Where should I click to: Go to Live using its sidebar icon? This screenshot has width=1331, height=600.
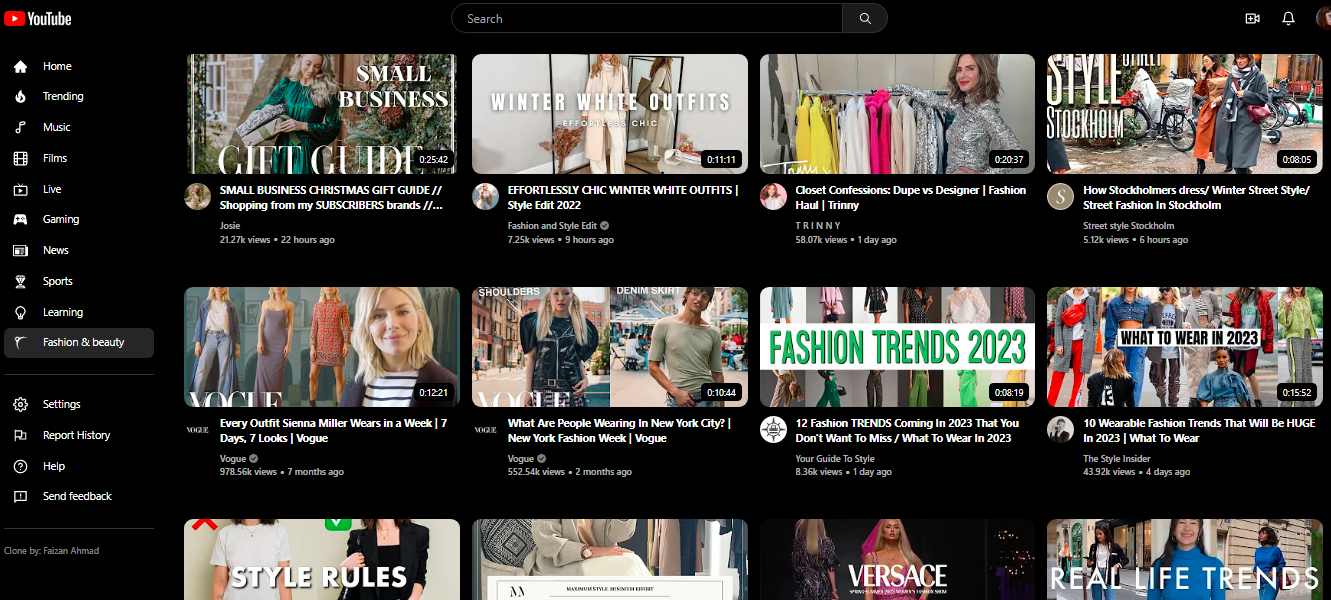[20, 189]
